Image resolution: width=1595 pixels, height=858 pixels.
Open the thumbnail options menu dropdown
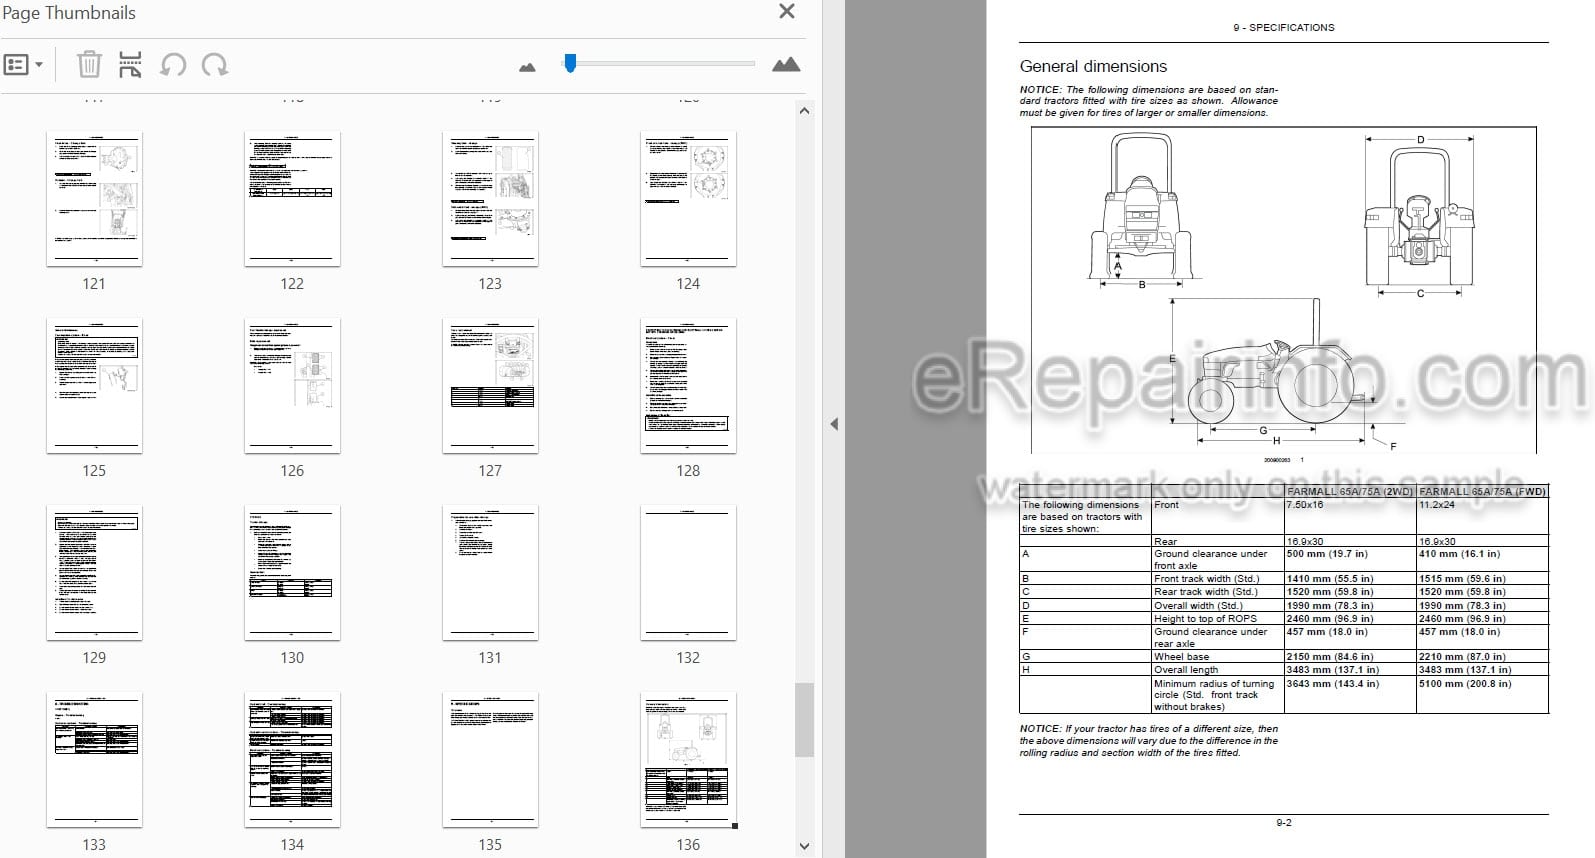click(x=24, y=65)
